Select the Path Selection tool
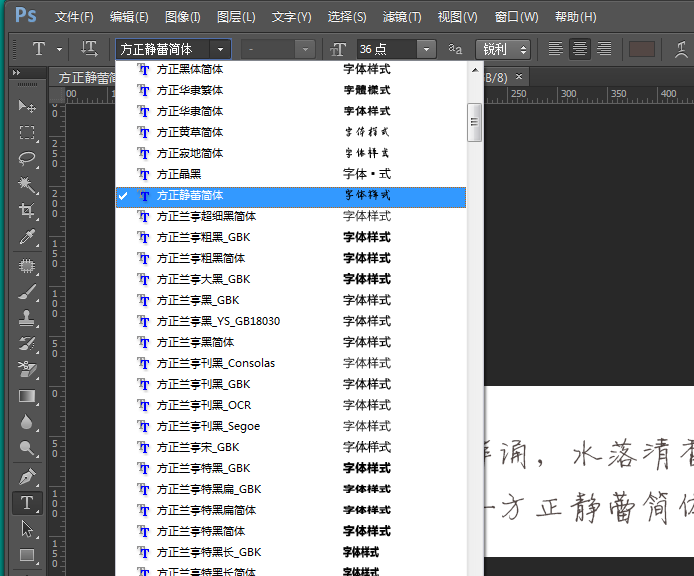 click(27, 529)
